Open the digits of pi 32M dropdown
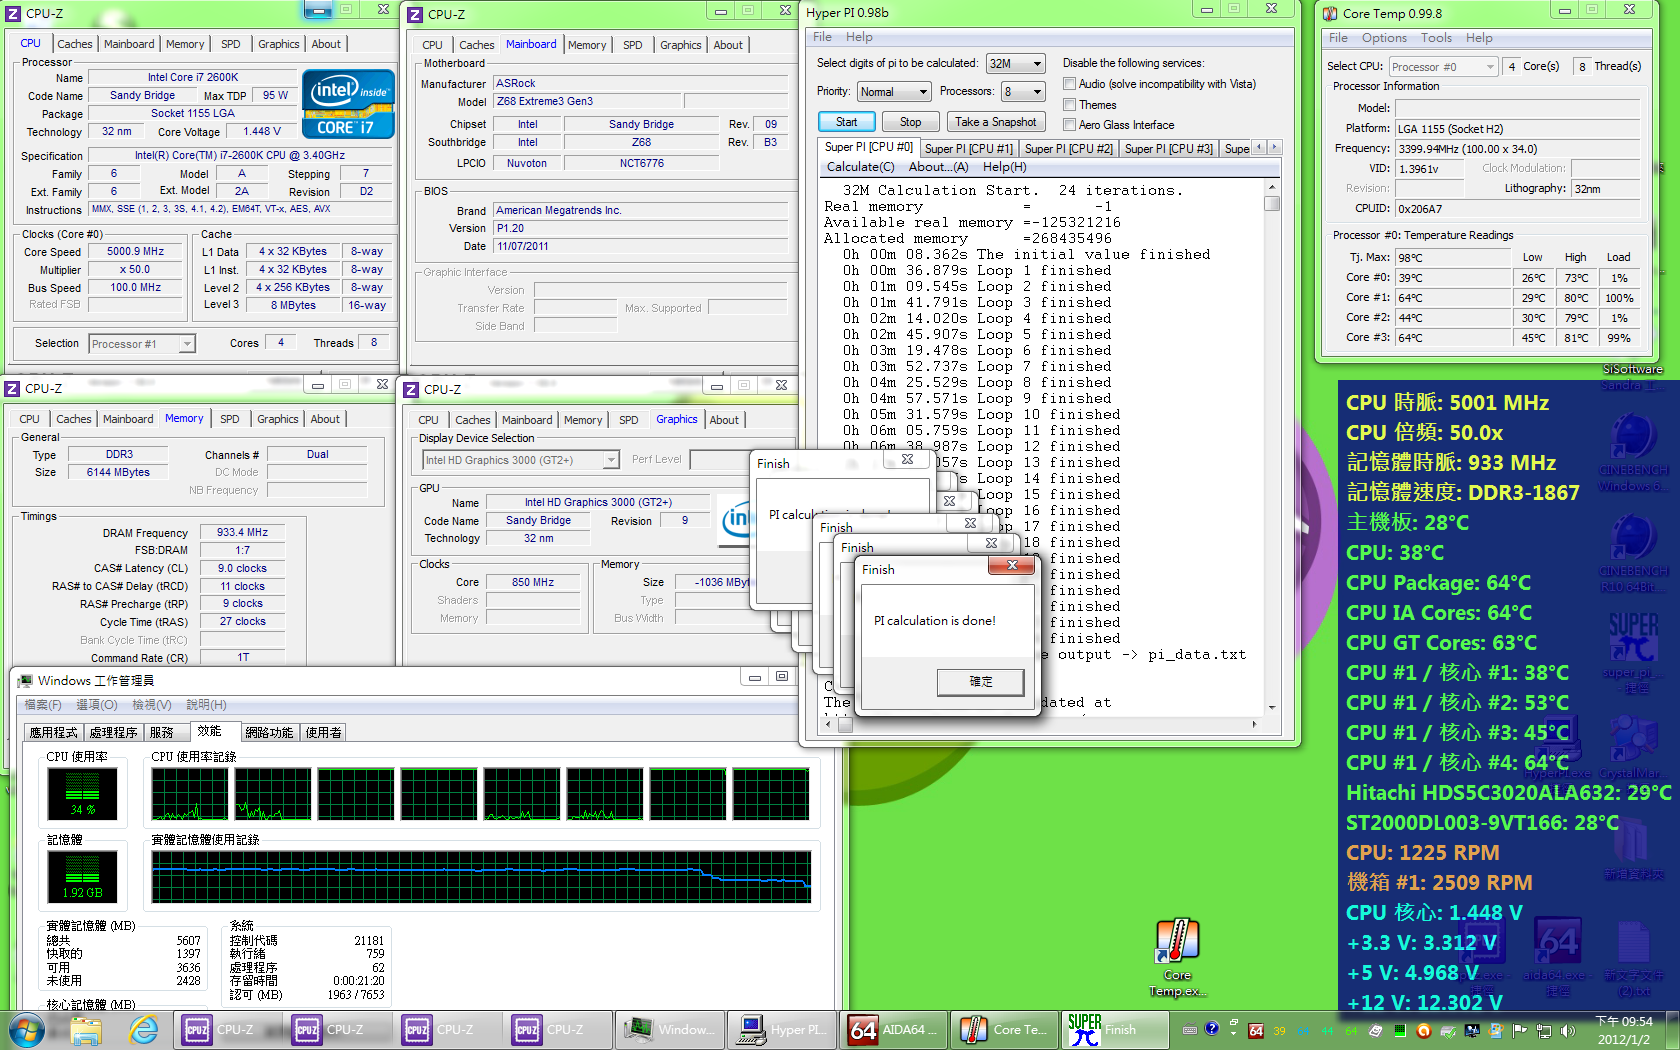 [x=1015, y=63]
